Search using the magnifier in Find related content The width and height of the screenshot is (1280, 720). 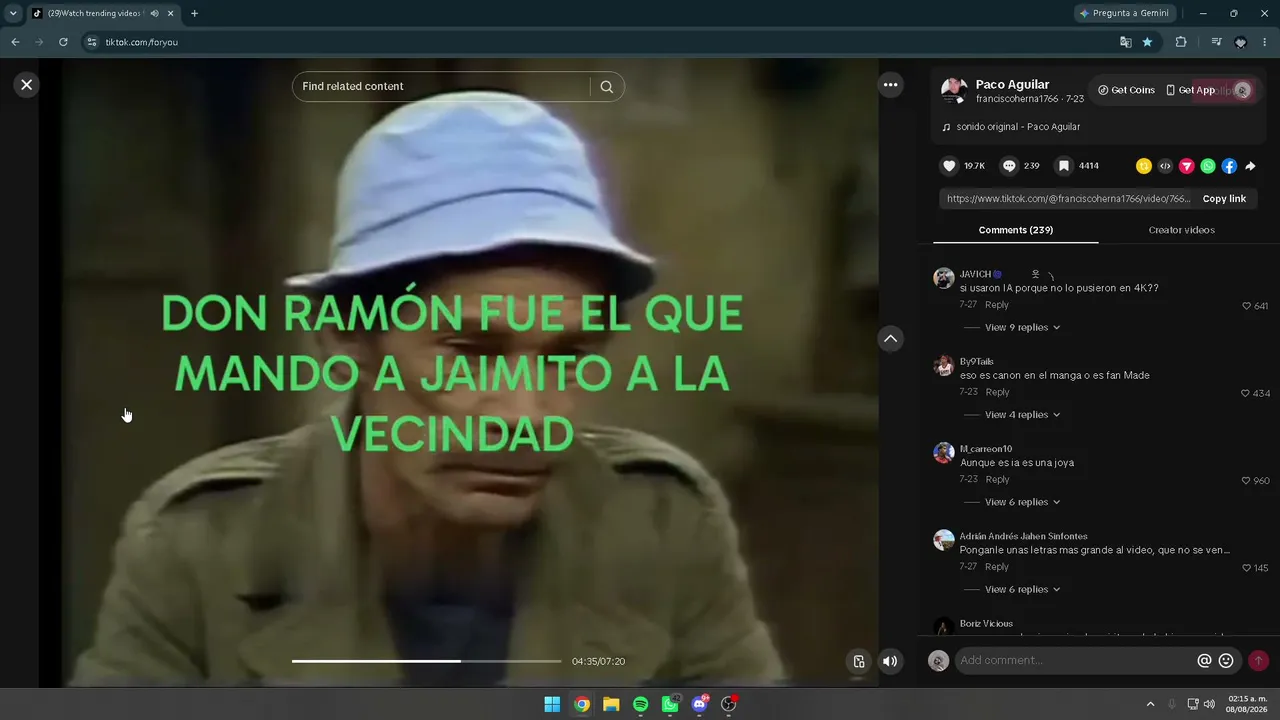(x=606, y=87)
